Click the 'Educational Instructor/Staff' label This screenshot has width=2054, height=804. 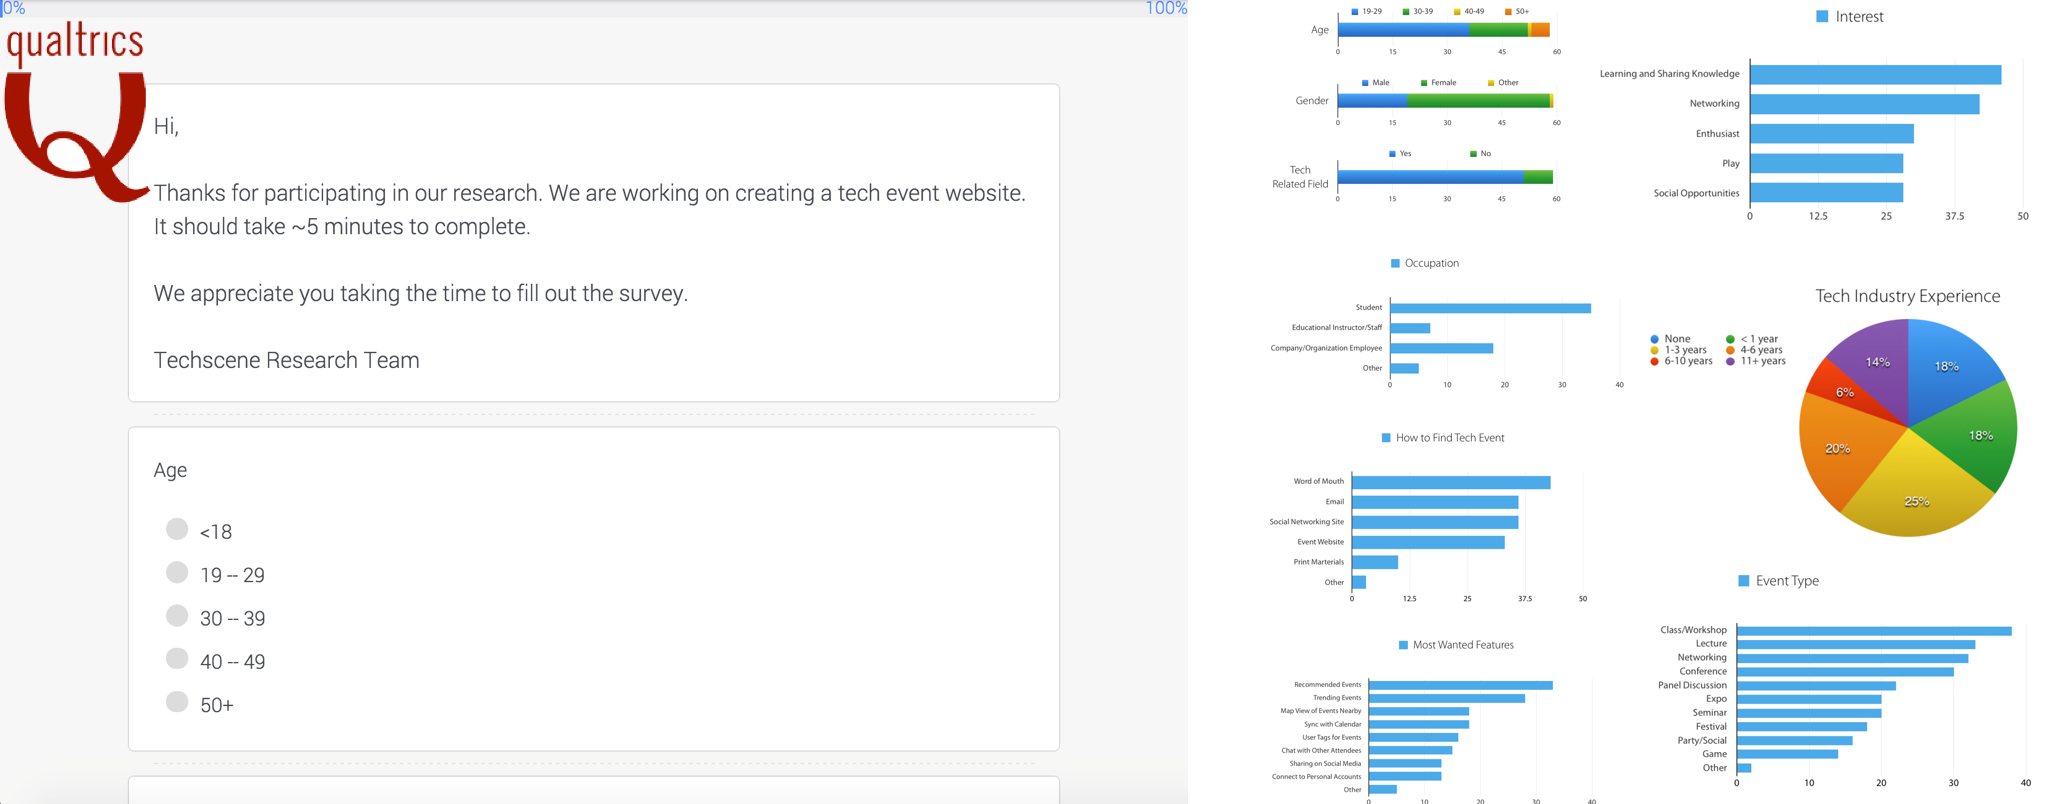(1337, 328)
